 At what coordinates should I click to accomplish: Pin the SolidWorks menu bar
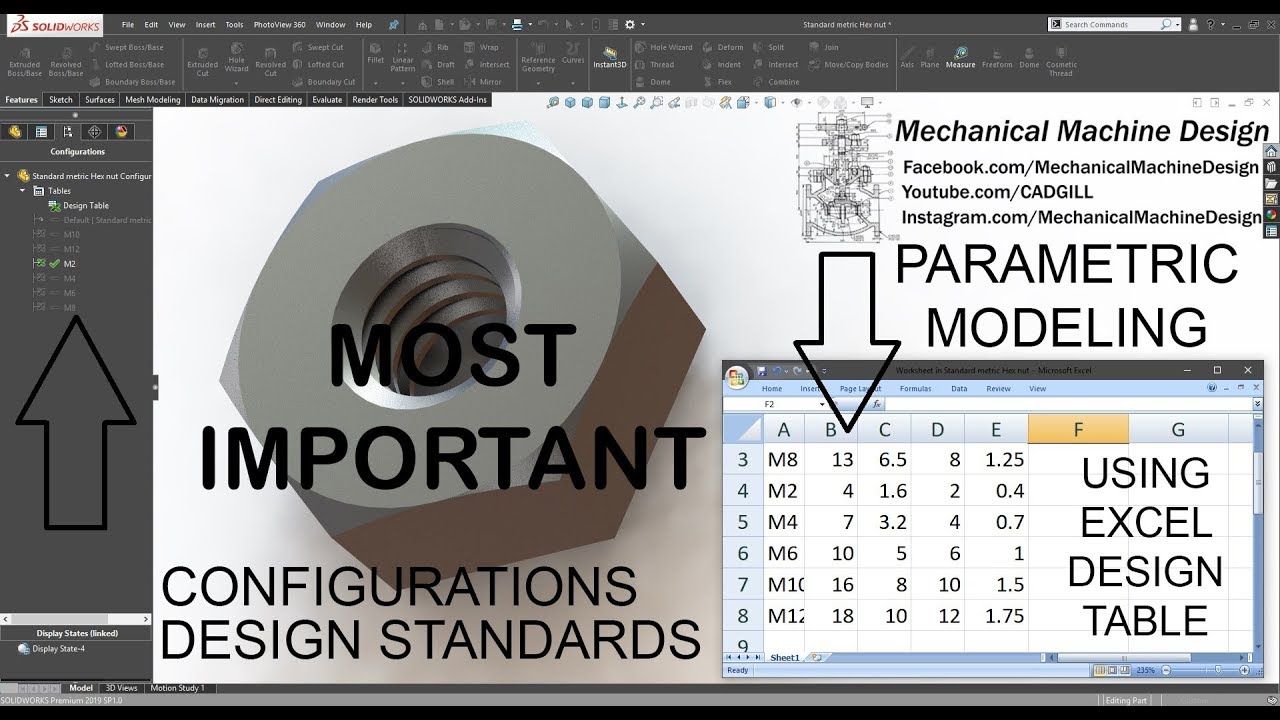pyautogui.click(x=393, y=24)
